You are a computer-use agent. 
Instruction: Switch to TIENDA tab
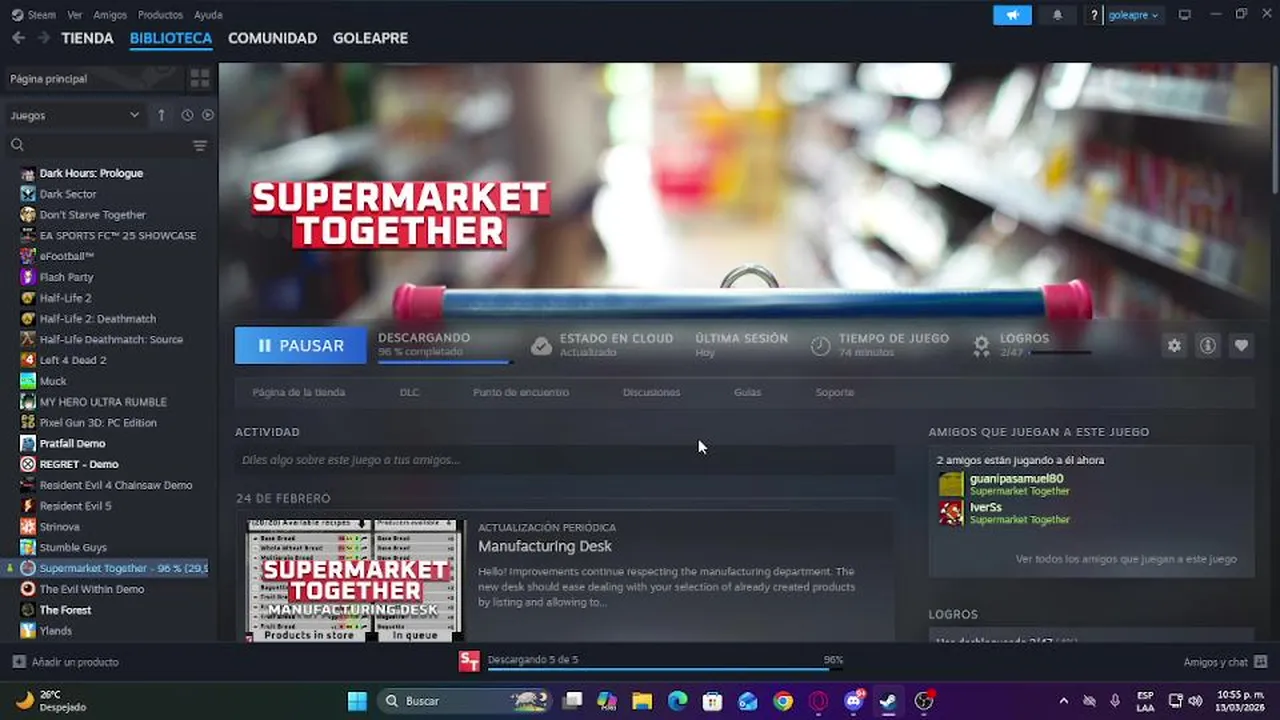[87, 38]
